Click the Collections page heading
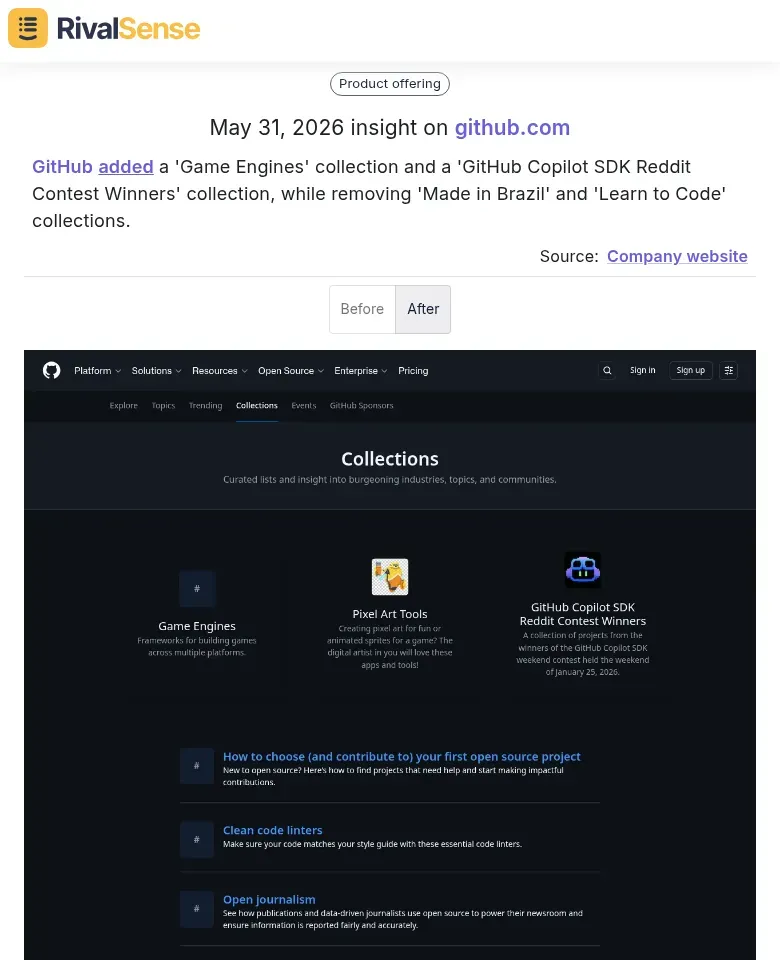The image size is (780, 960). 390,459
